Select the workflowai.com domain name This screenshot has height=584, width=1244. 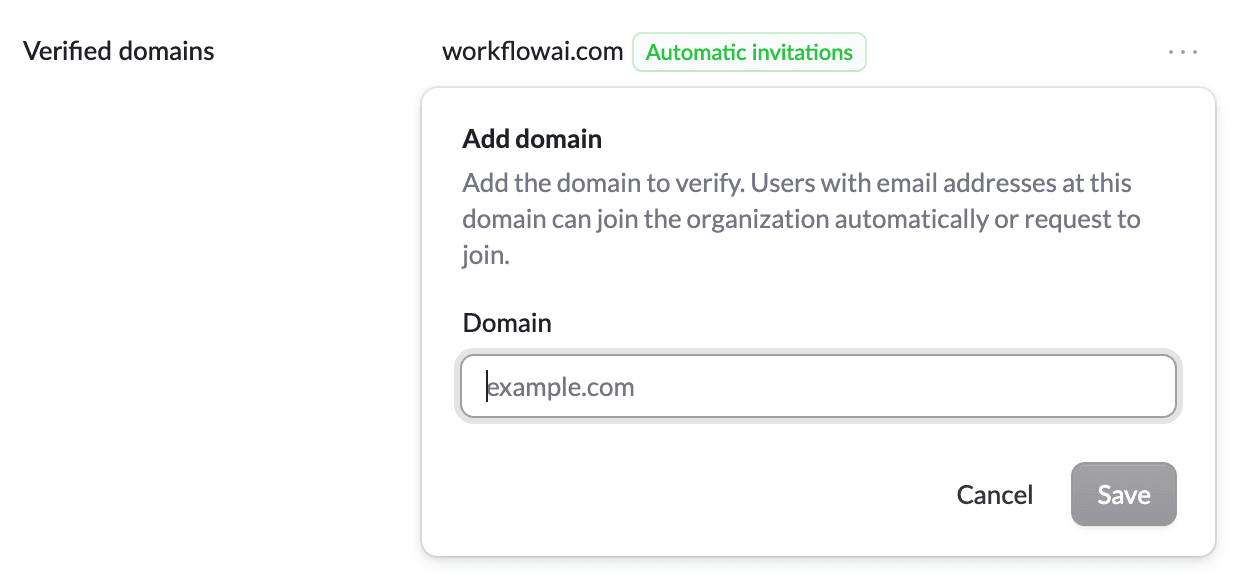pyautogui.click(x=532, y=52)
